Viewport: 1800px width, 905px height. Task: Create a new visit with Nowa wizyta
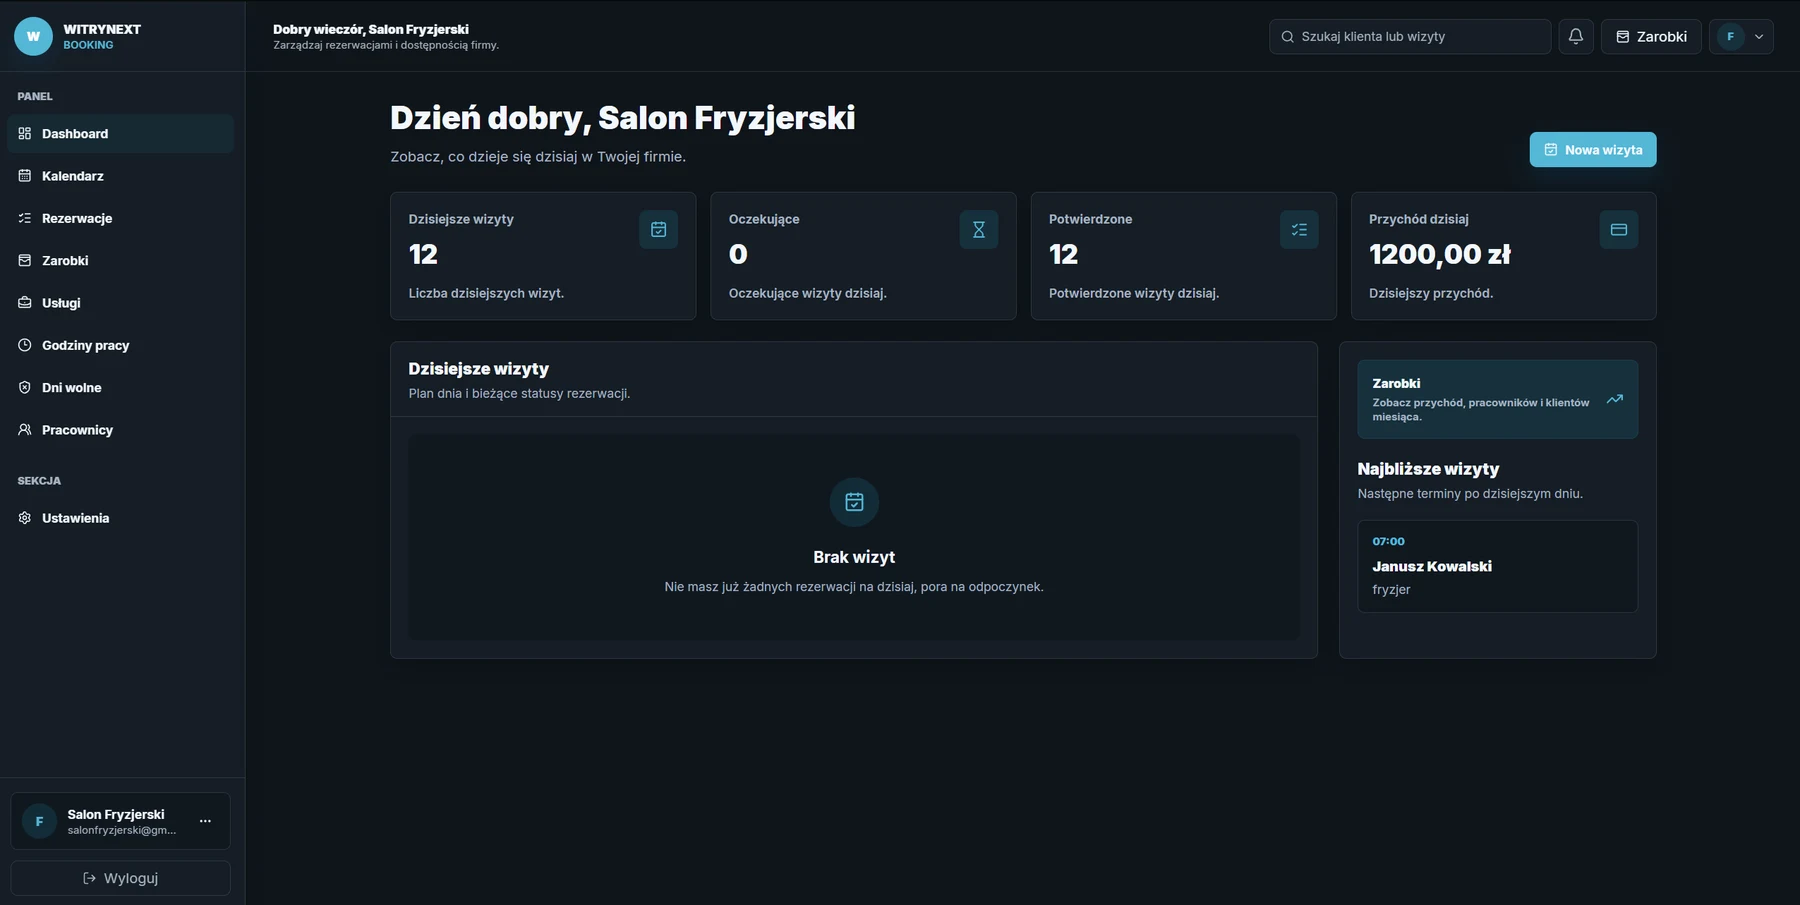[1593, 149]
